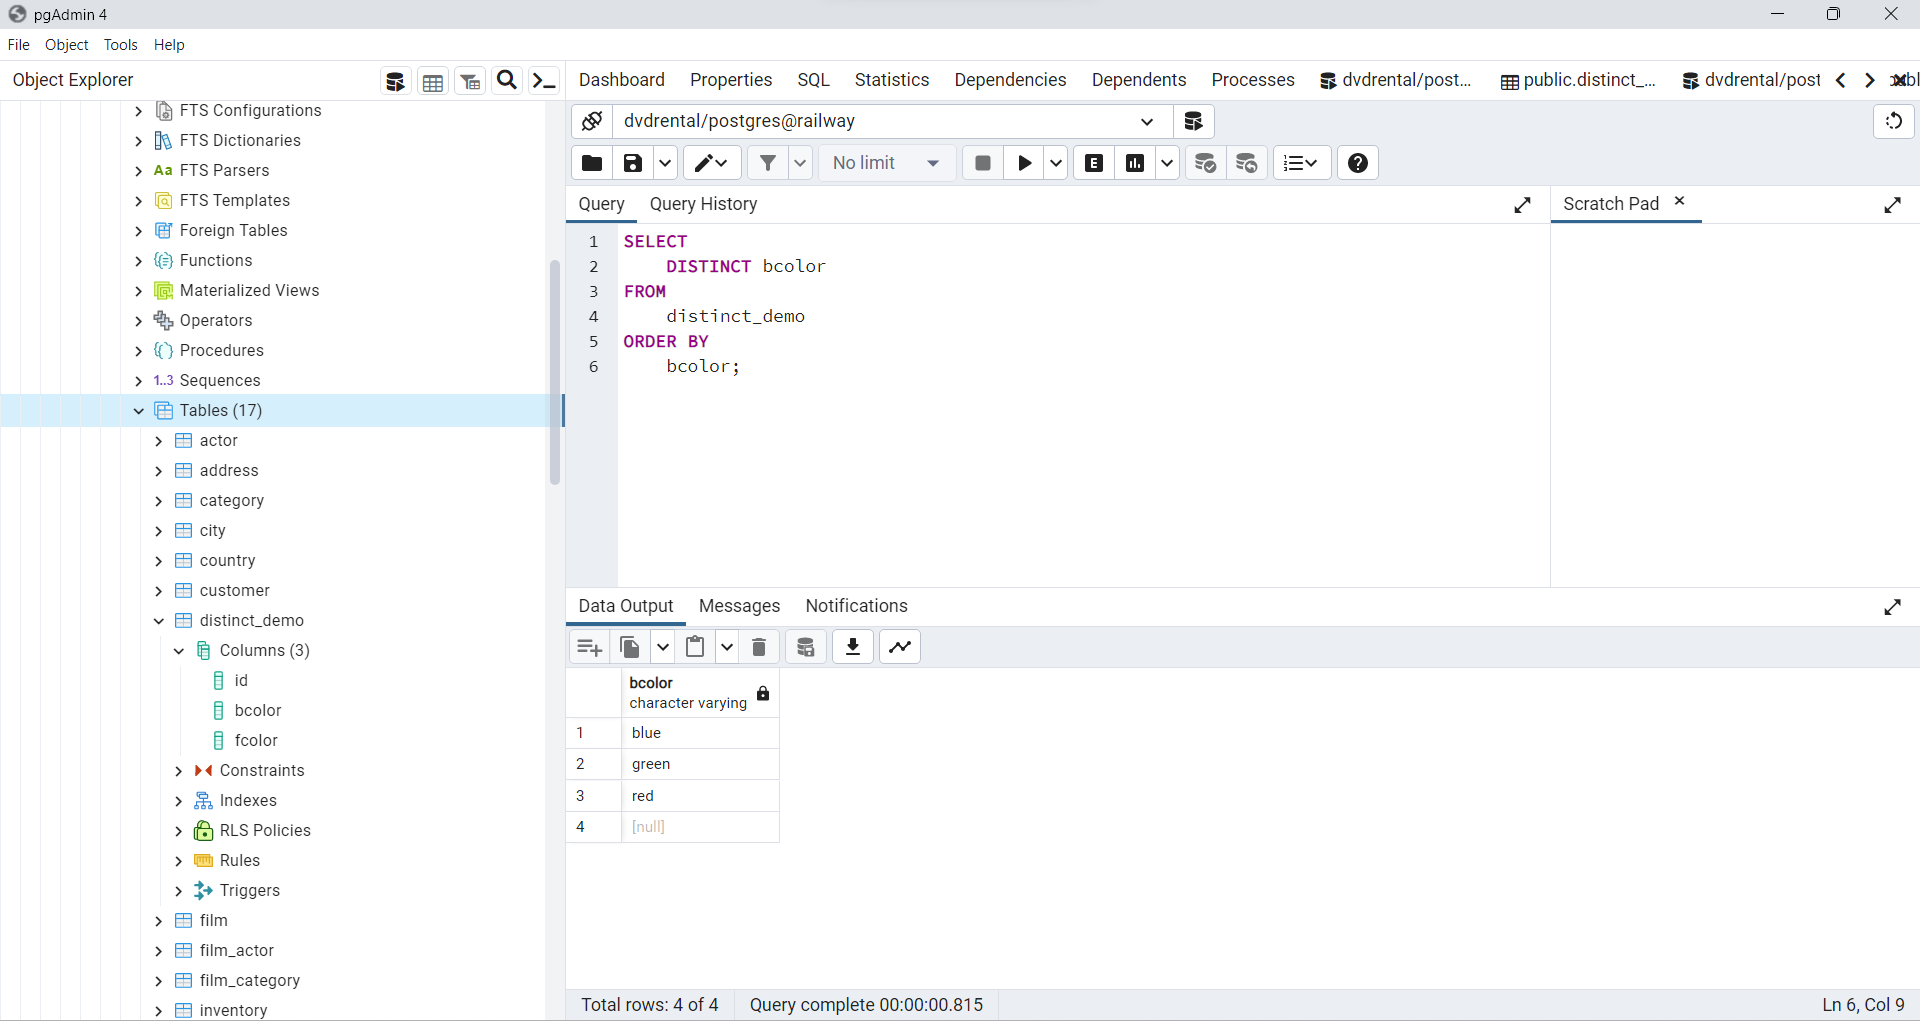Expand the actor table node
This screenshot has width=1920, height=1021.
[x=159, y=441]
